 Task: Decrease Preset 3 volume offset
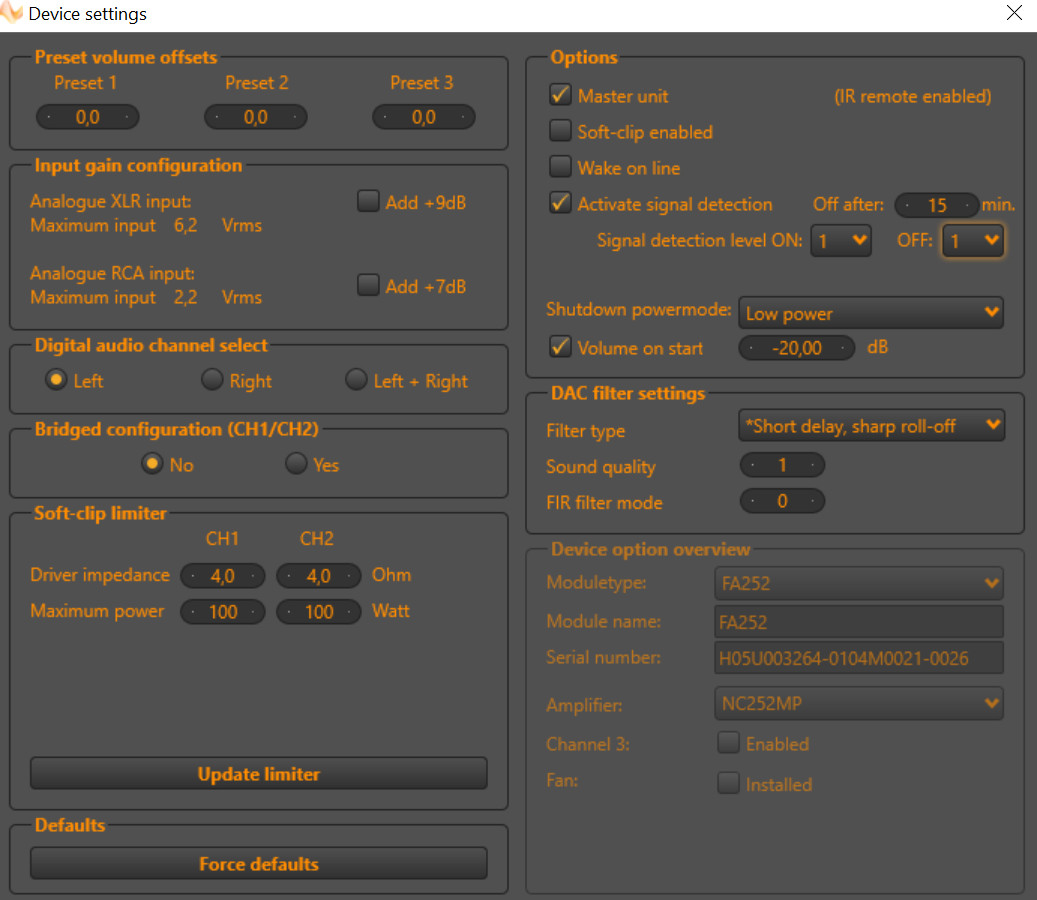385,117
